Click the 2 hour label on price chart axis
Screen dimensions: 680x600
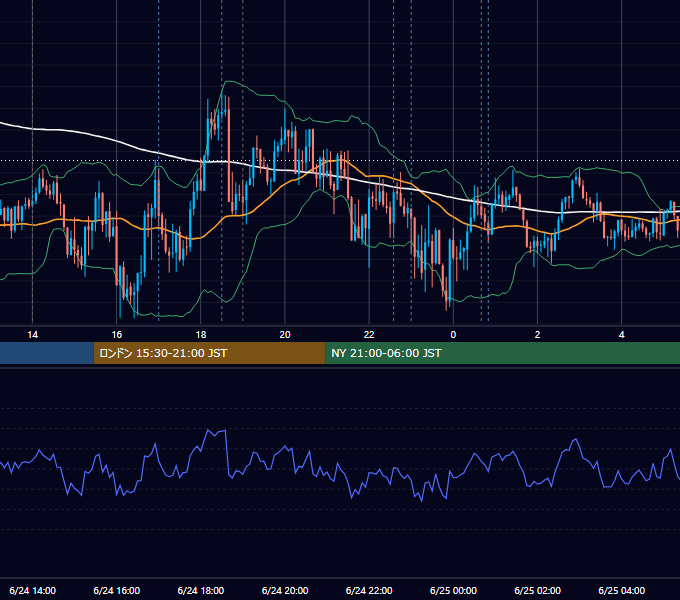pos(537,335)
